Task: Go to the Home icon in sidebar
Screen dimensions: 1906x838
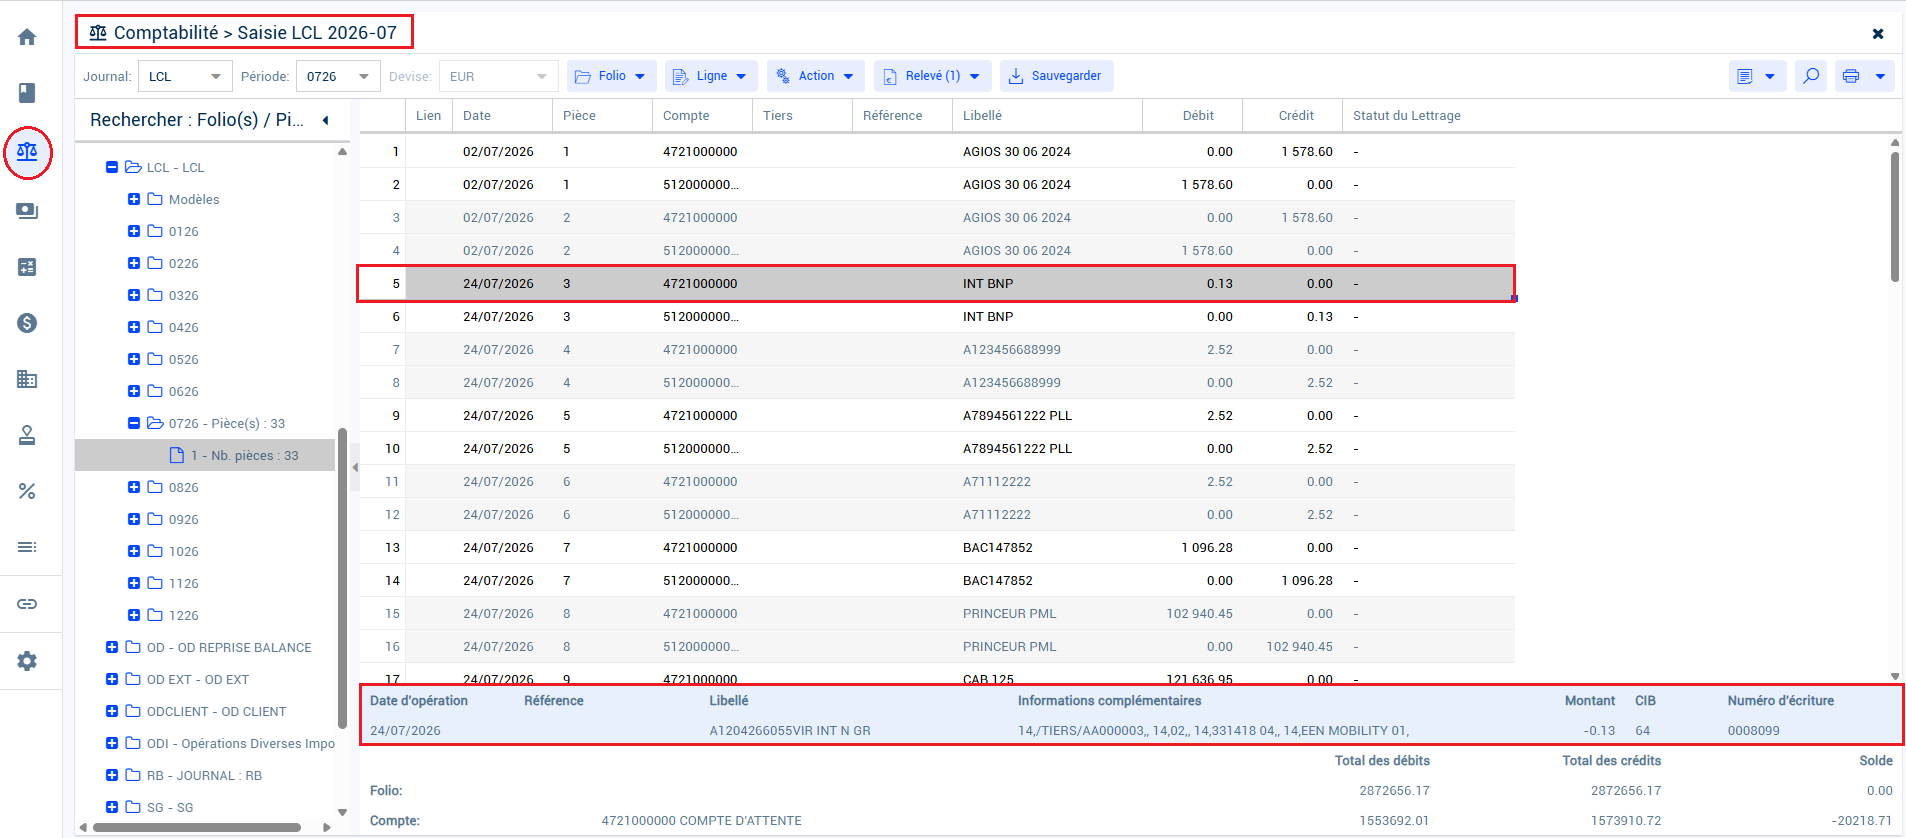Action: coord(27,37)
